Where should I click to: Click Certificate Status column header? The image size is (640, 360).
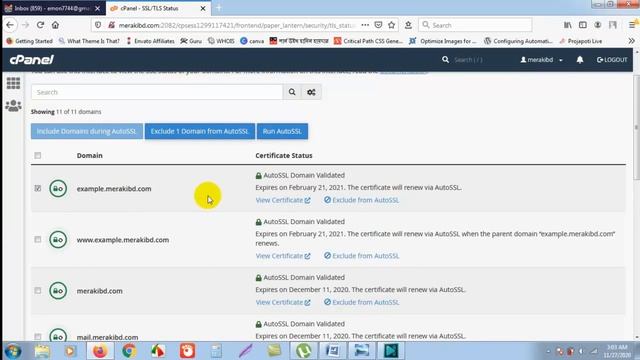coord(284,156)
